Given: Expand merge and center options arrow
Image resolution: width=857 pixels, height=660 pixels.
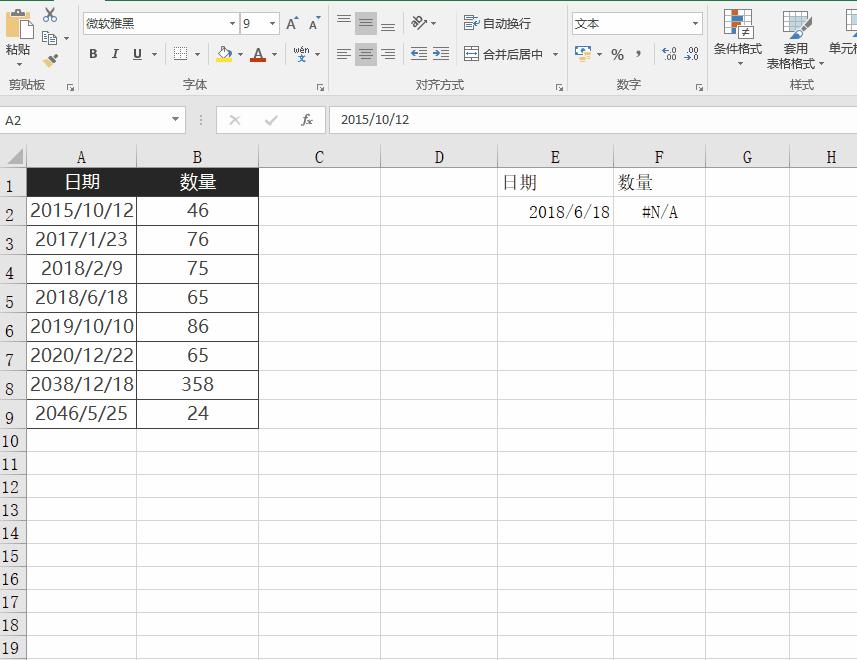Looking at the screenshot, I should 555,54.
